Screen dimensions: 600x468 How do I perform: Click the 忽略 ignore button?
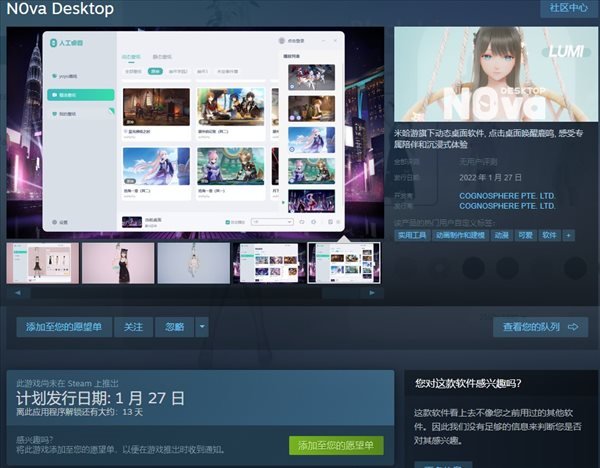coord(174,327)
